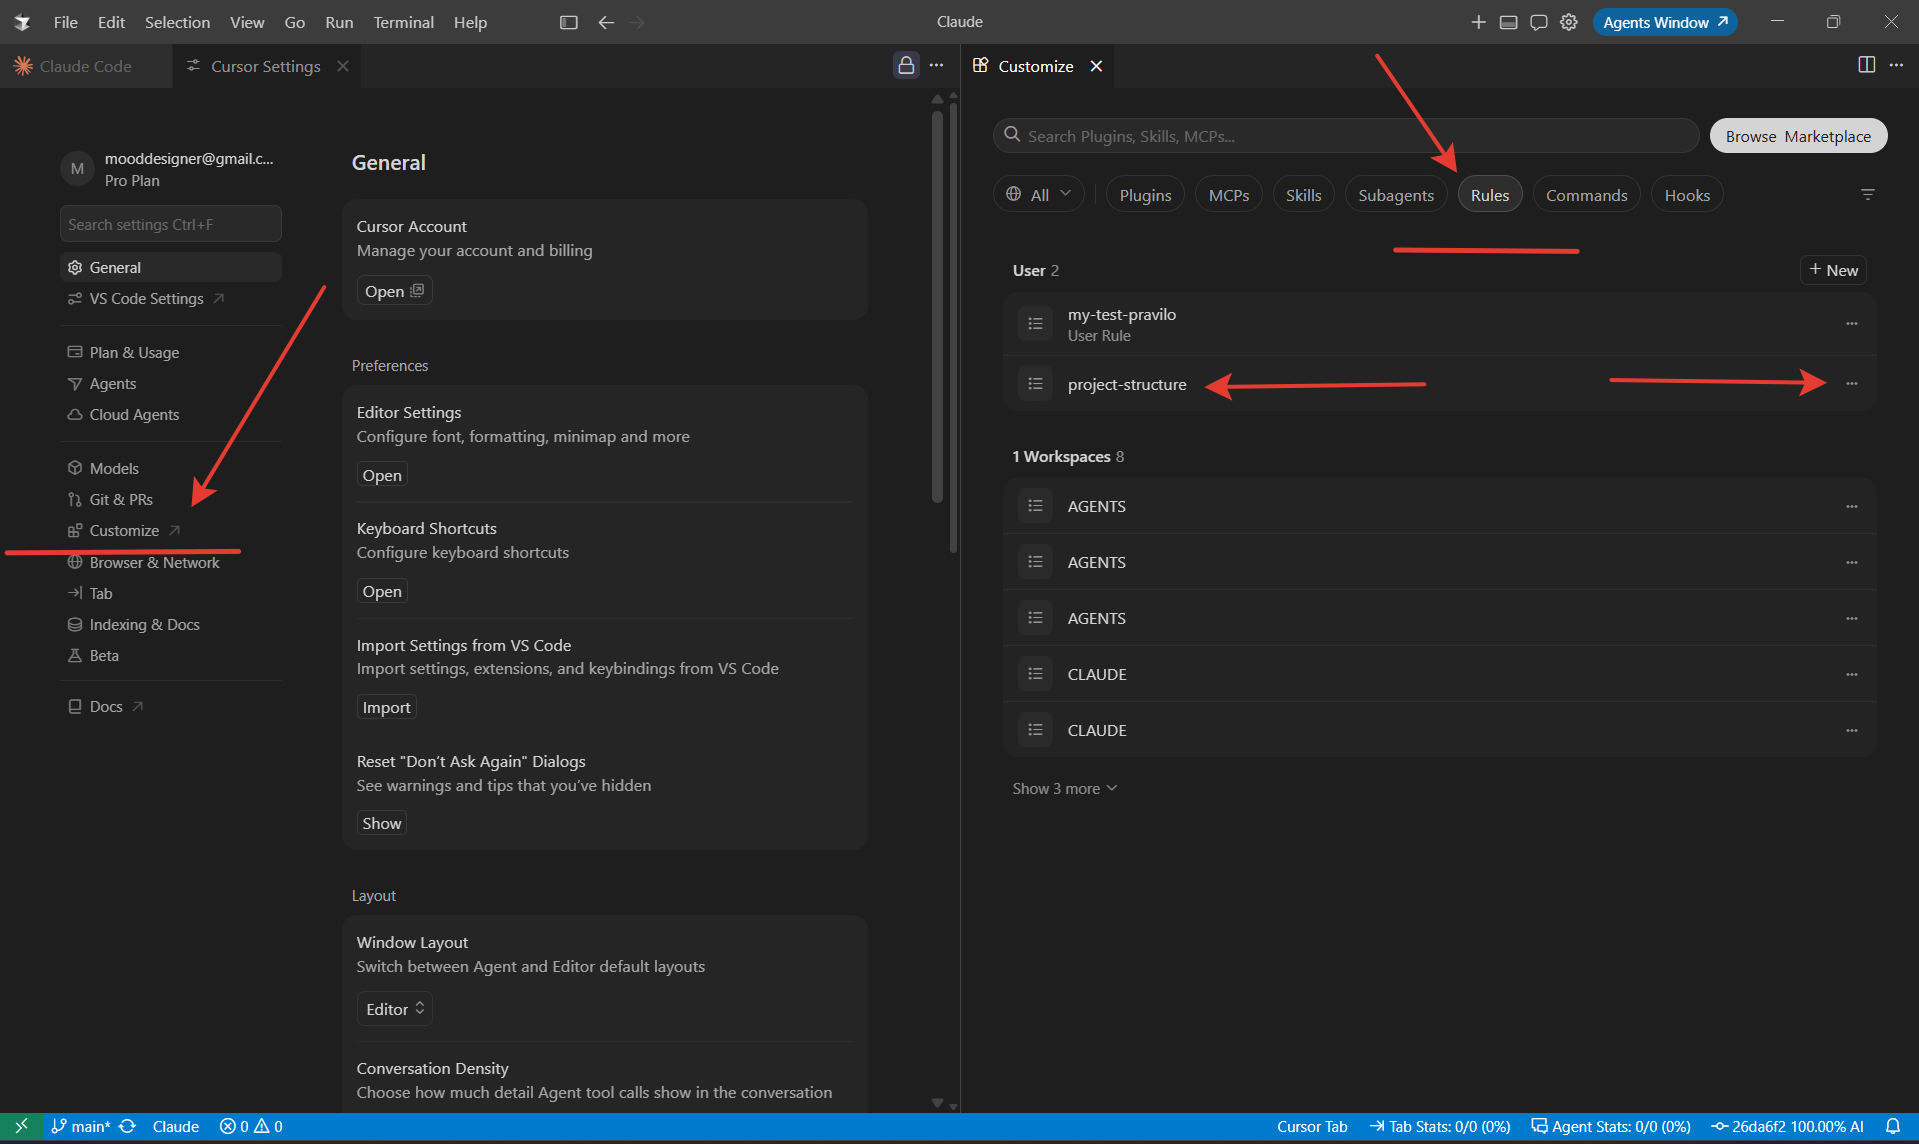The height and width of the screenshot is (1144, 1919).
Task: Click Import settings from VS Code button
Action: point(386,707)
